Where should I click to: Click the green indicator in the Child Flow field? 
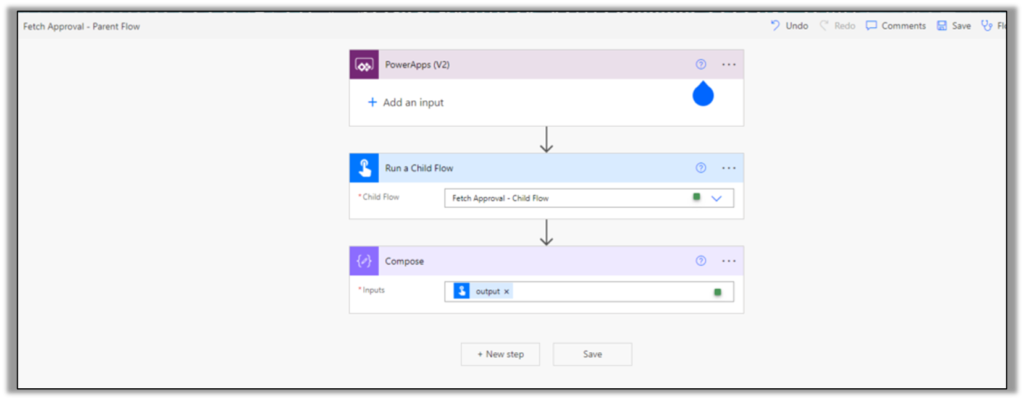click(x=697, y=197)
